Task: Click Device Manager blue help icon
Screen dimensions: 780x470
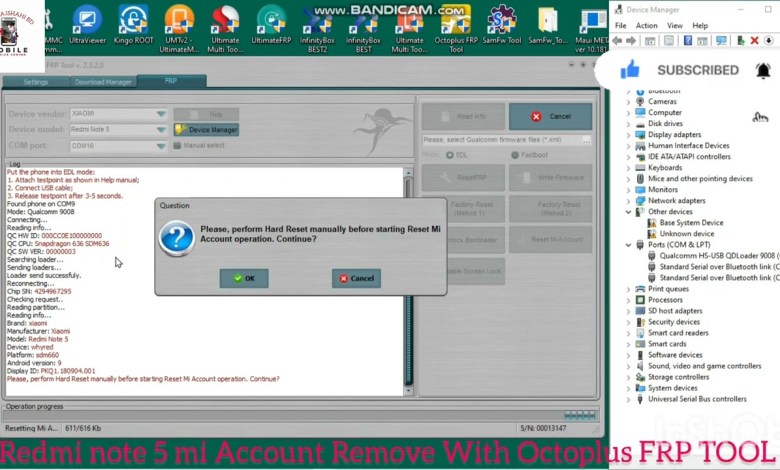Action: coord(687,41)
